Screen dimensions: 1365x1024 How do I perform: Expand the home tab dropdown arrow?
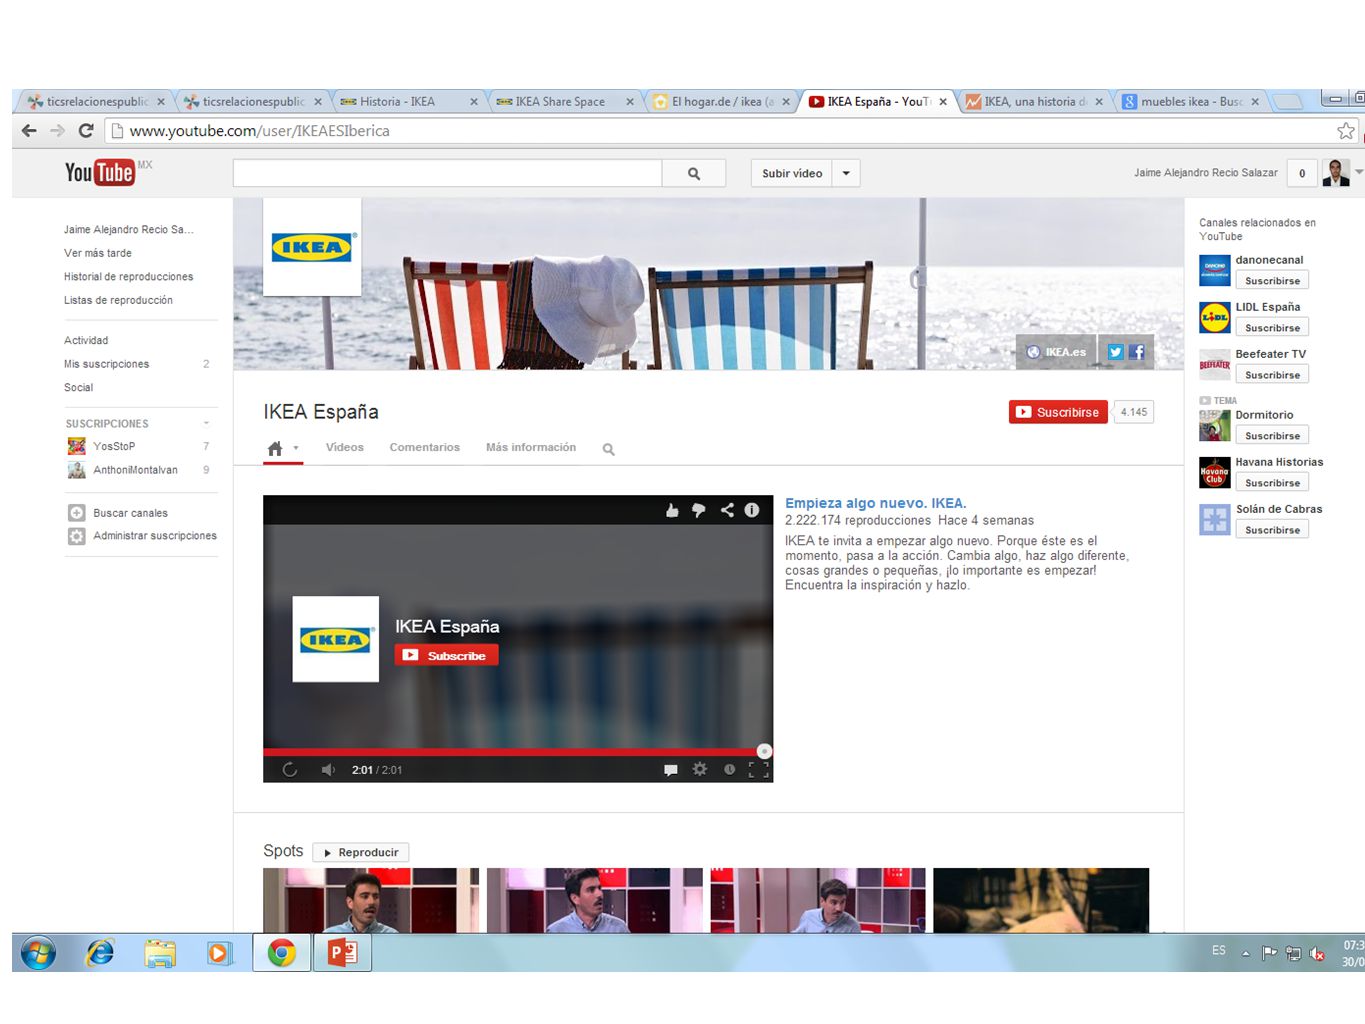click(x=296, y=448)
